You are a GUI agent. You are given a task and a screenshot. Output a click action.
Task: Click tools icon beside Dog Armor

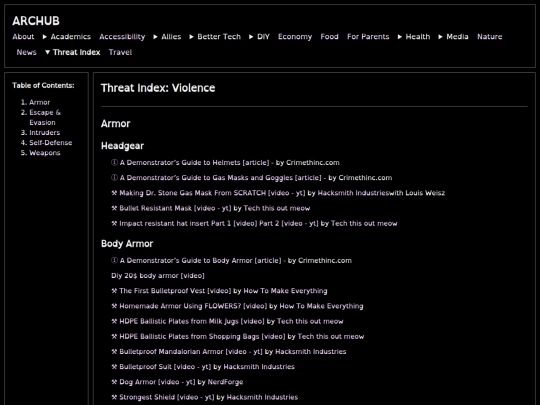(114, 382)
